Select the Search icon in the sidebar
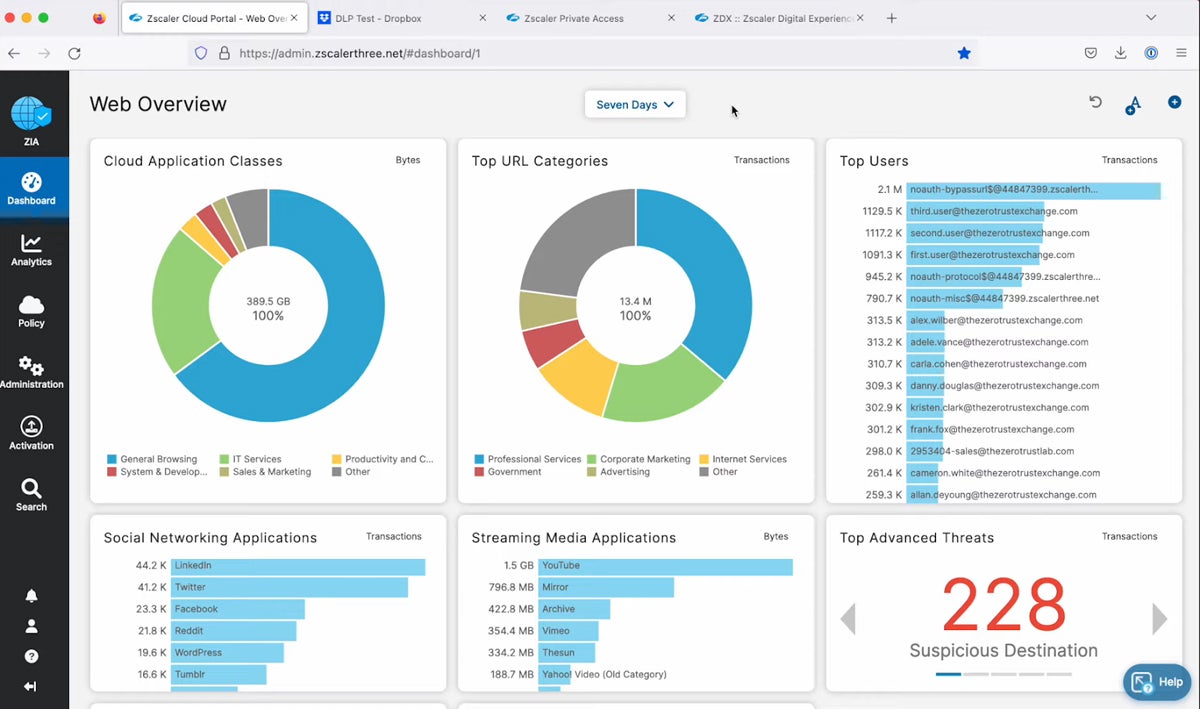 [x=31, y=494]
